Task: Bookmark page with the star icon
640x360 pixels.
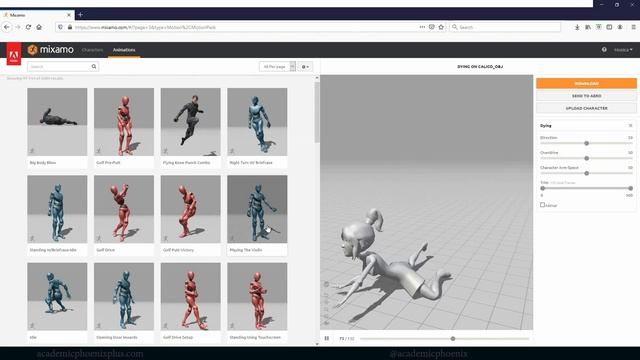Action: point(441,27)
